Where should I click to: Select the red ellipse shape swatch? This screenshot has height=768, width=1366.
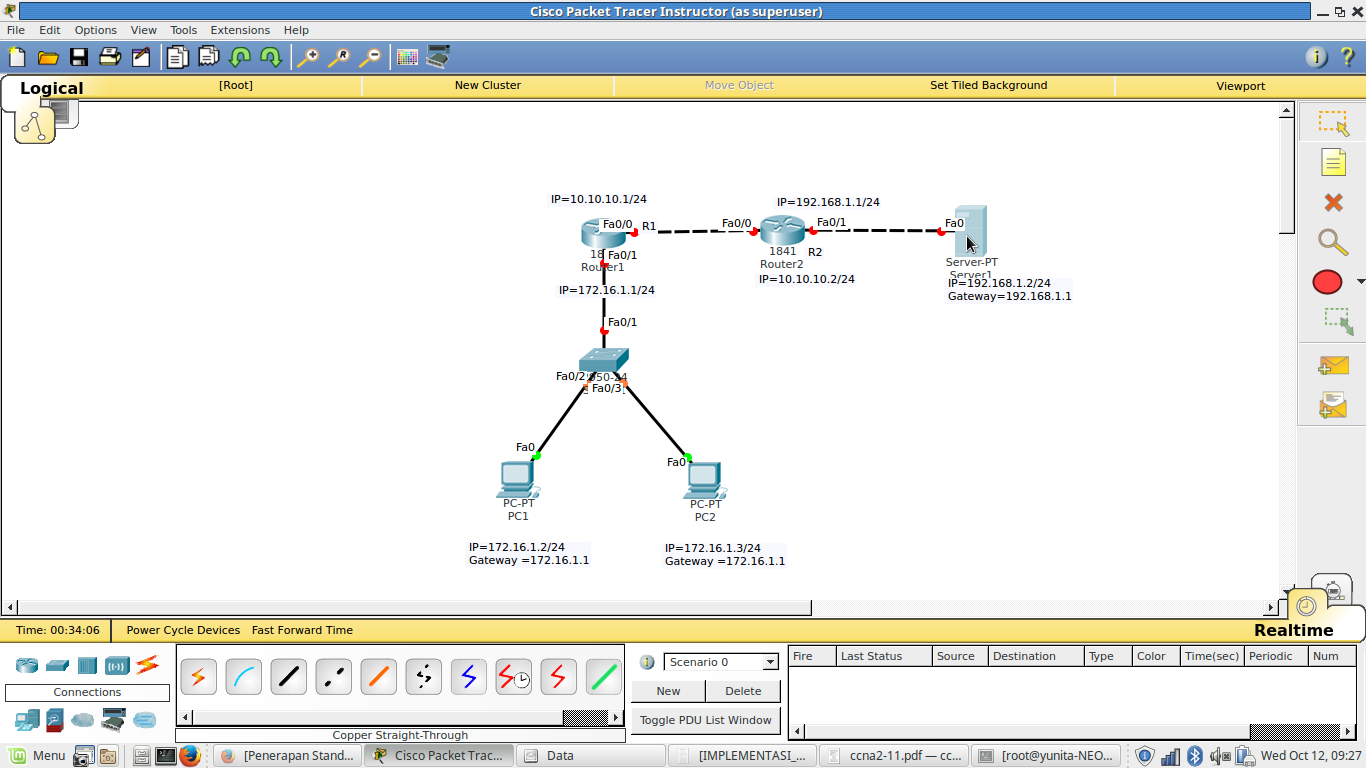[x=1328, y=282]
